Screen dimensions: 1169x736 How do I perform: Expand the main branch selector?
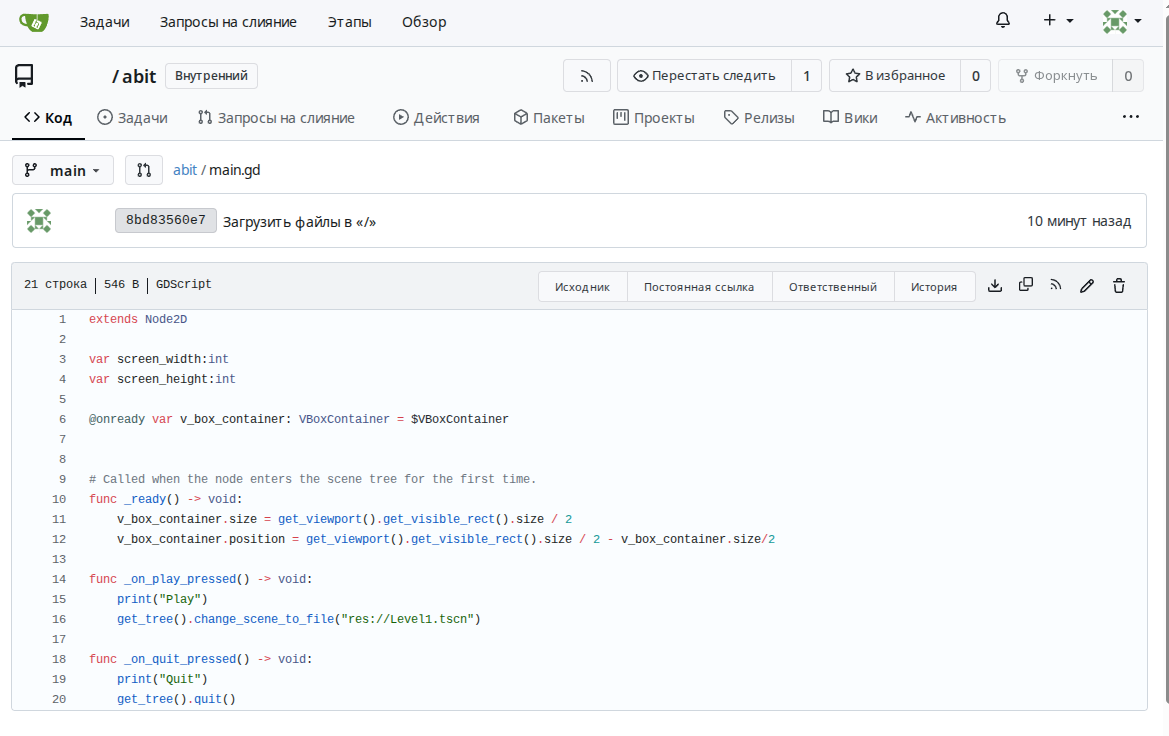63,171
